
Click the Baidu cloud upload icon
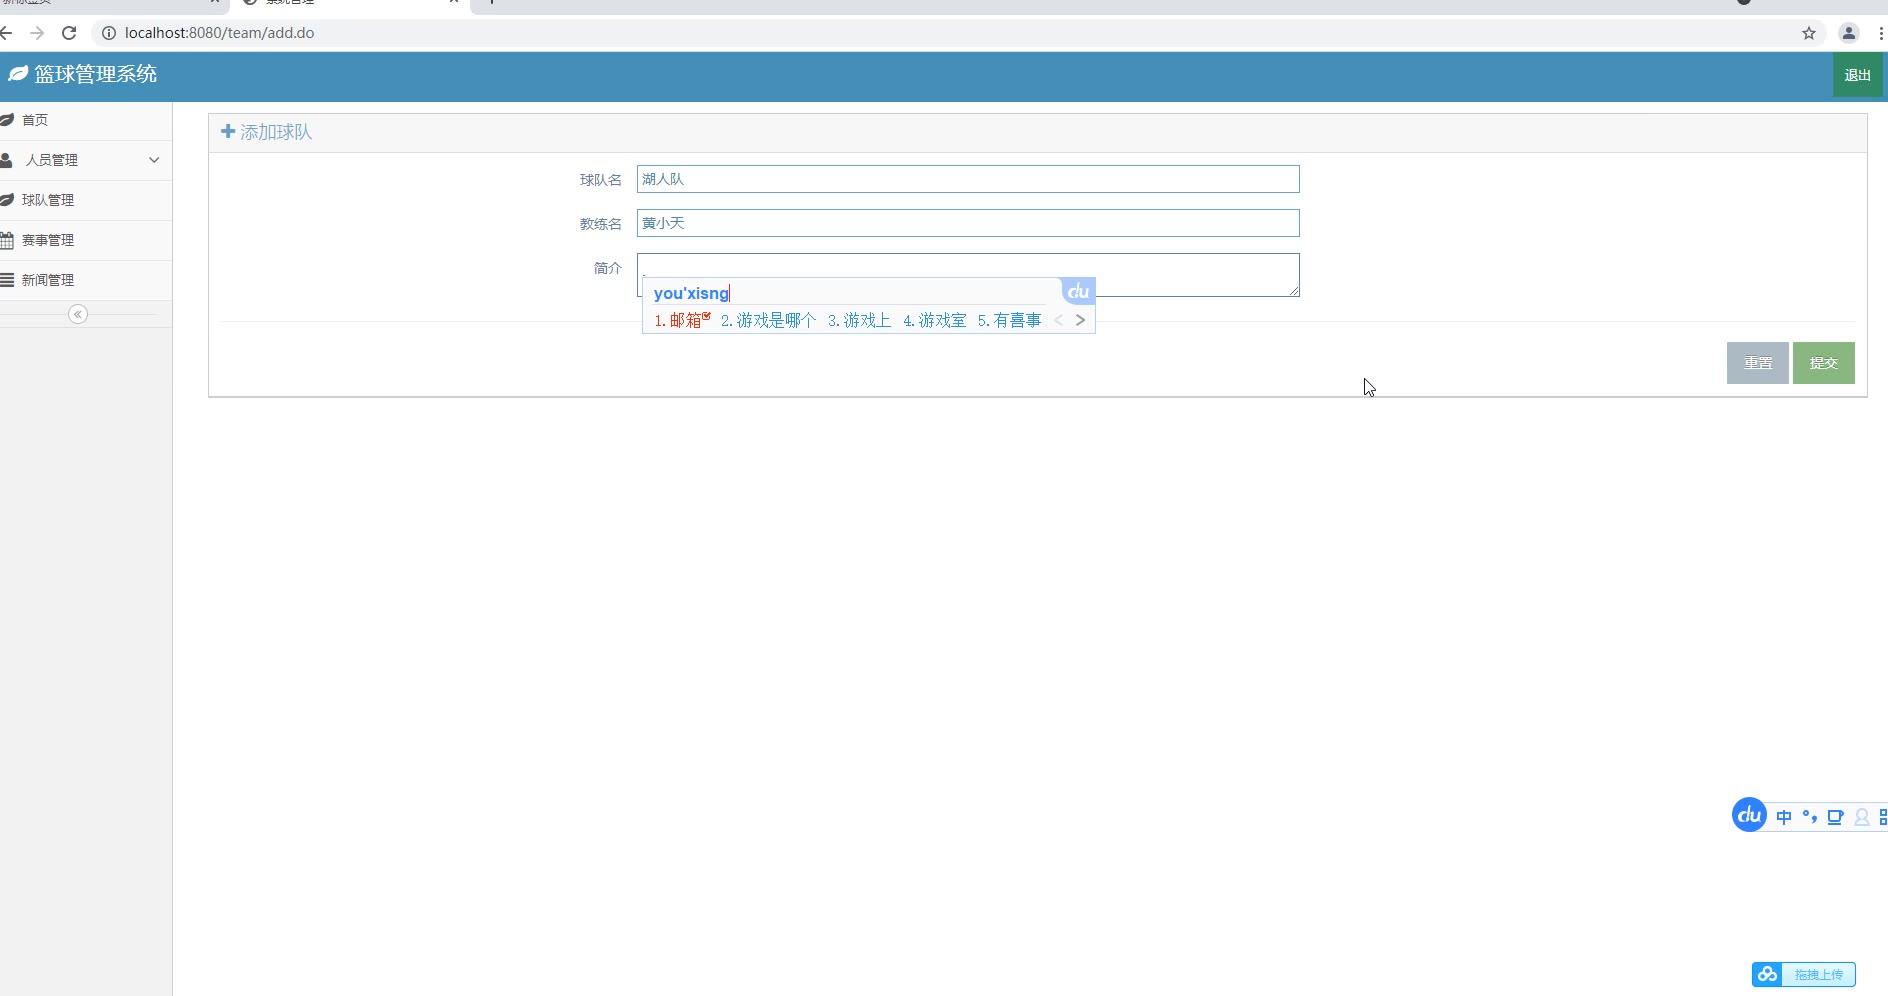(x=1767, y=974)
